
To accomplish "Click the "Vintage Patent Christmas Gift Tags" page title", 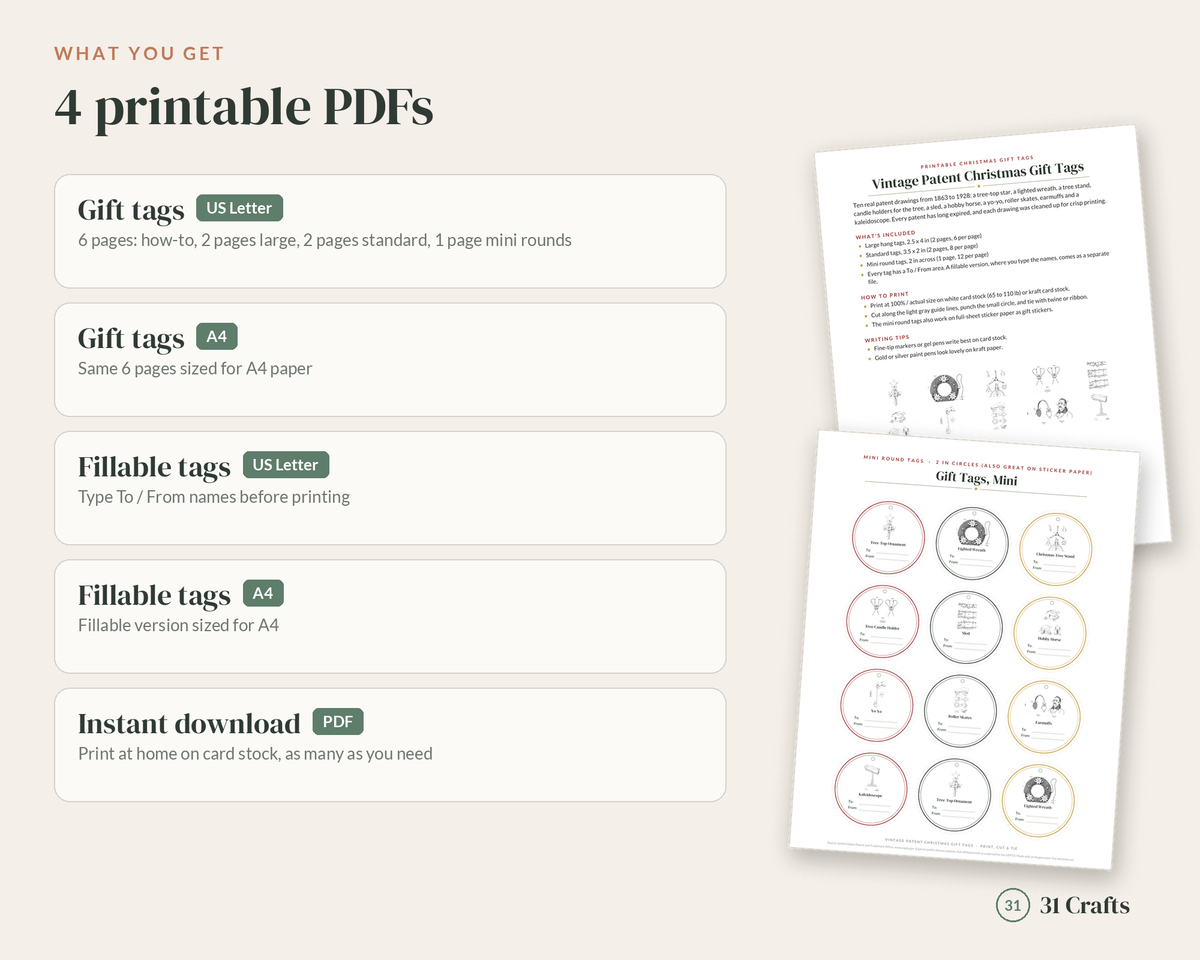I will tap(978, 175).
